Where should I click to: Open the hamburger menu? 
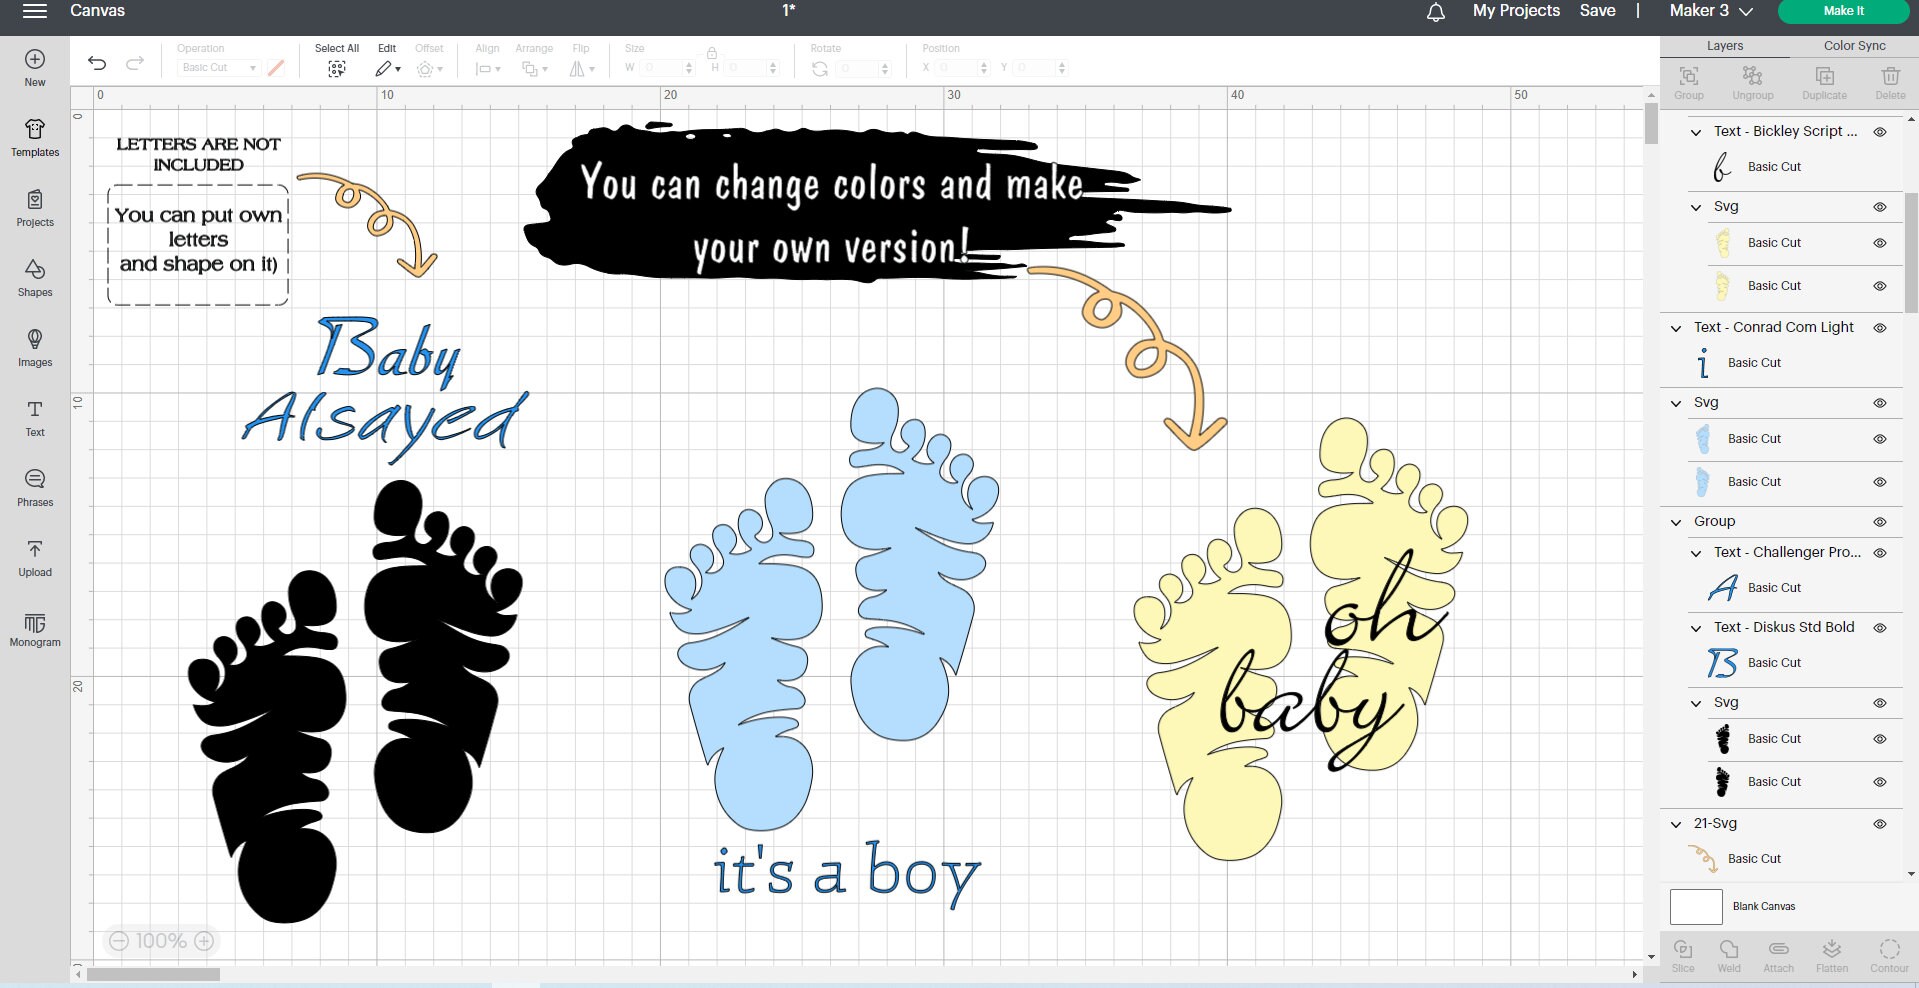(x=33, y=13)
